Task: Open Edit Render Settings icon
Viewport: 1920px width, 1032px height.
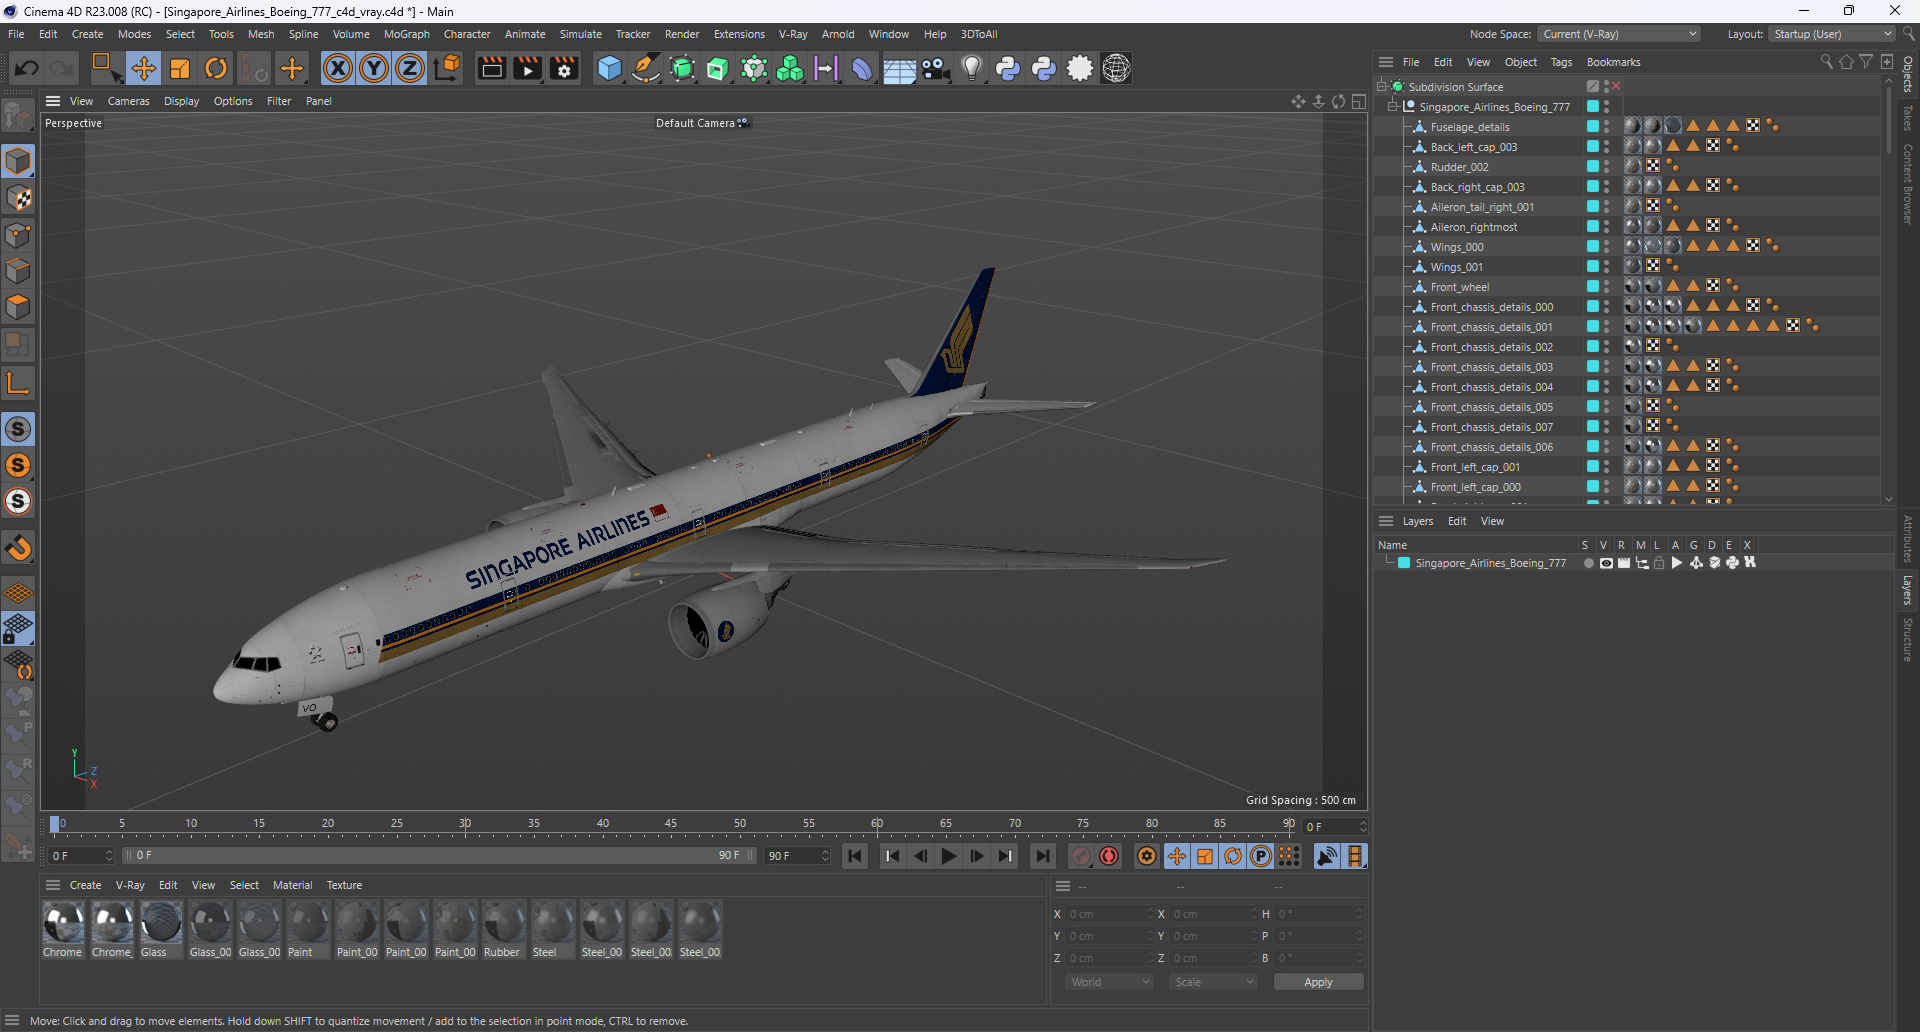Action: click(565, 68)
